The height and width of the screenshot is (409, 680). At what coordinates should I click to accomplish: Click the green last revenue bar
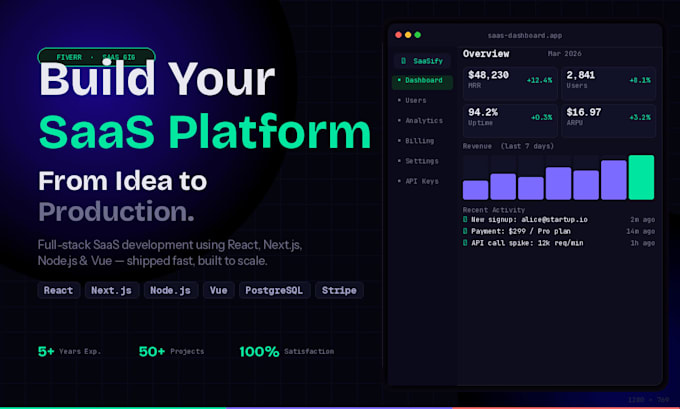coord(641,177)
